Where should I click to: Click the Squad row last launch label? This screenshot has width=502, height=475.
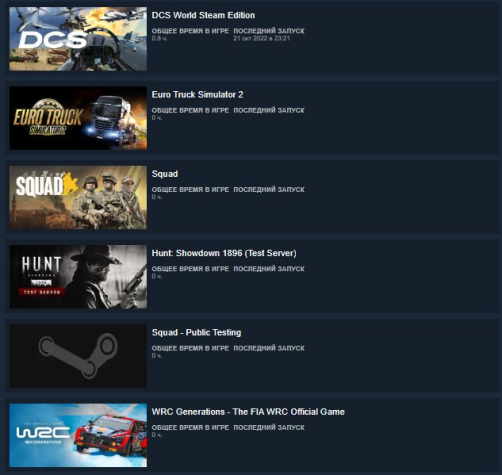point(269,190)
